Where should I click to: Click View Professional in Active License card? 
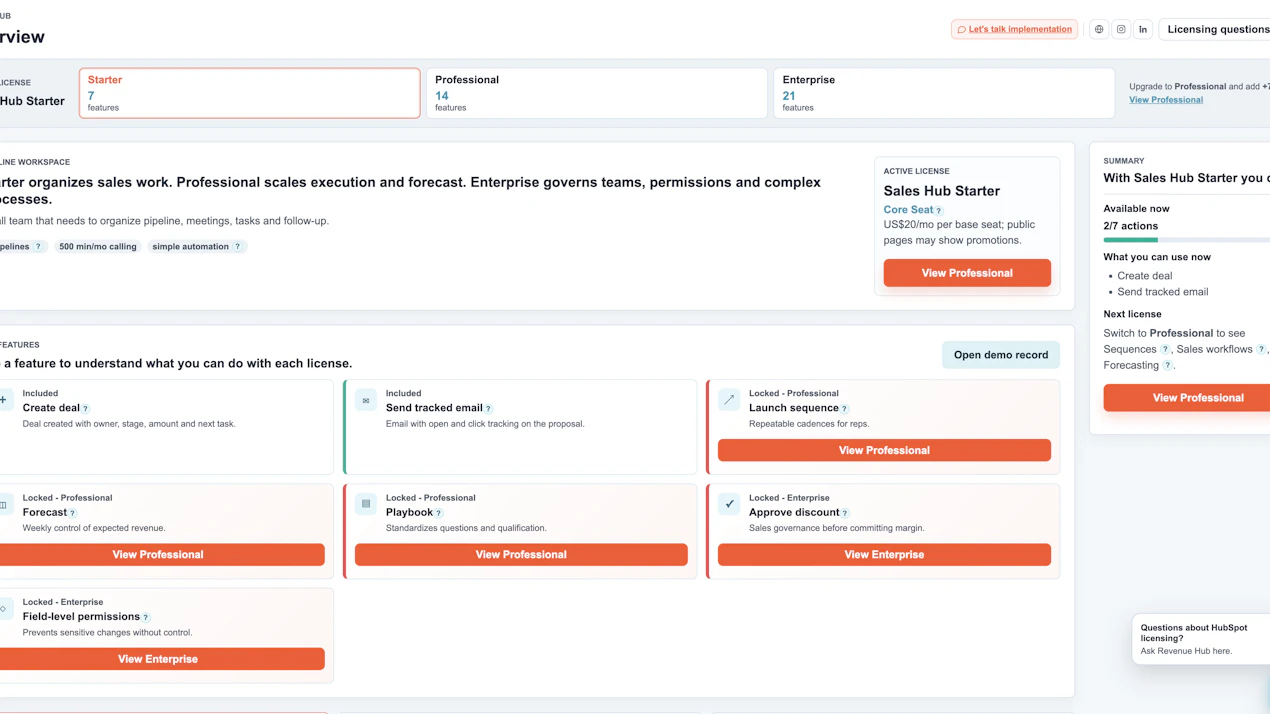(967, 273)
